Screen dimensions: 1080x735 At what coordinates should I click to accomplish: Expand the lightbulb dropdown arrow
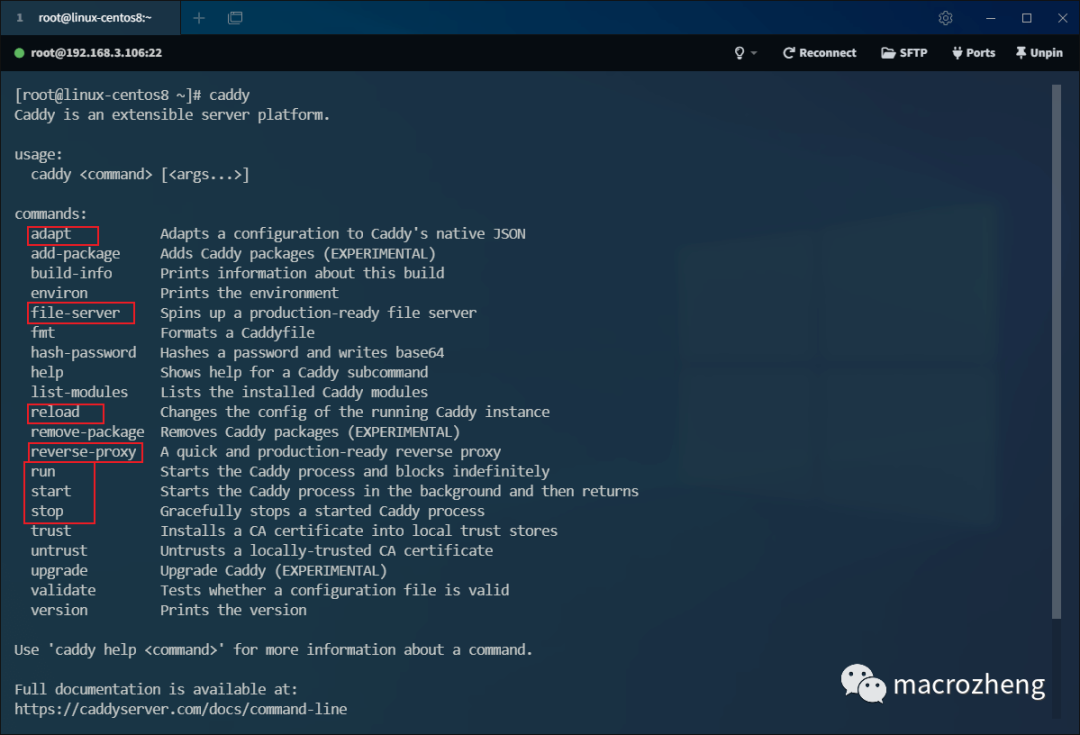pyautogui.click(x=752, y=54)
